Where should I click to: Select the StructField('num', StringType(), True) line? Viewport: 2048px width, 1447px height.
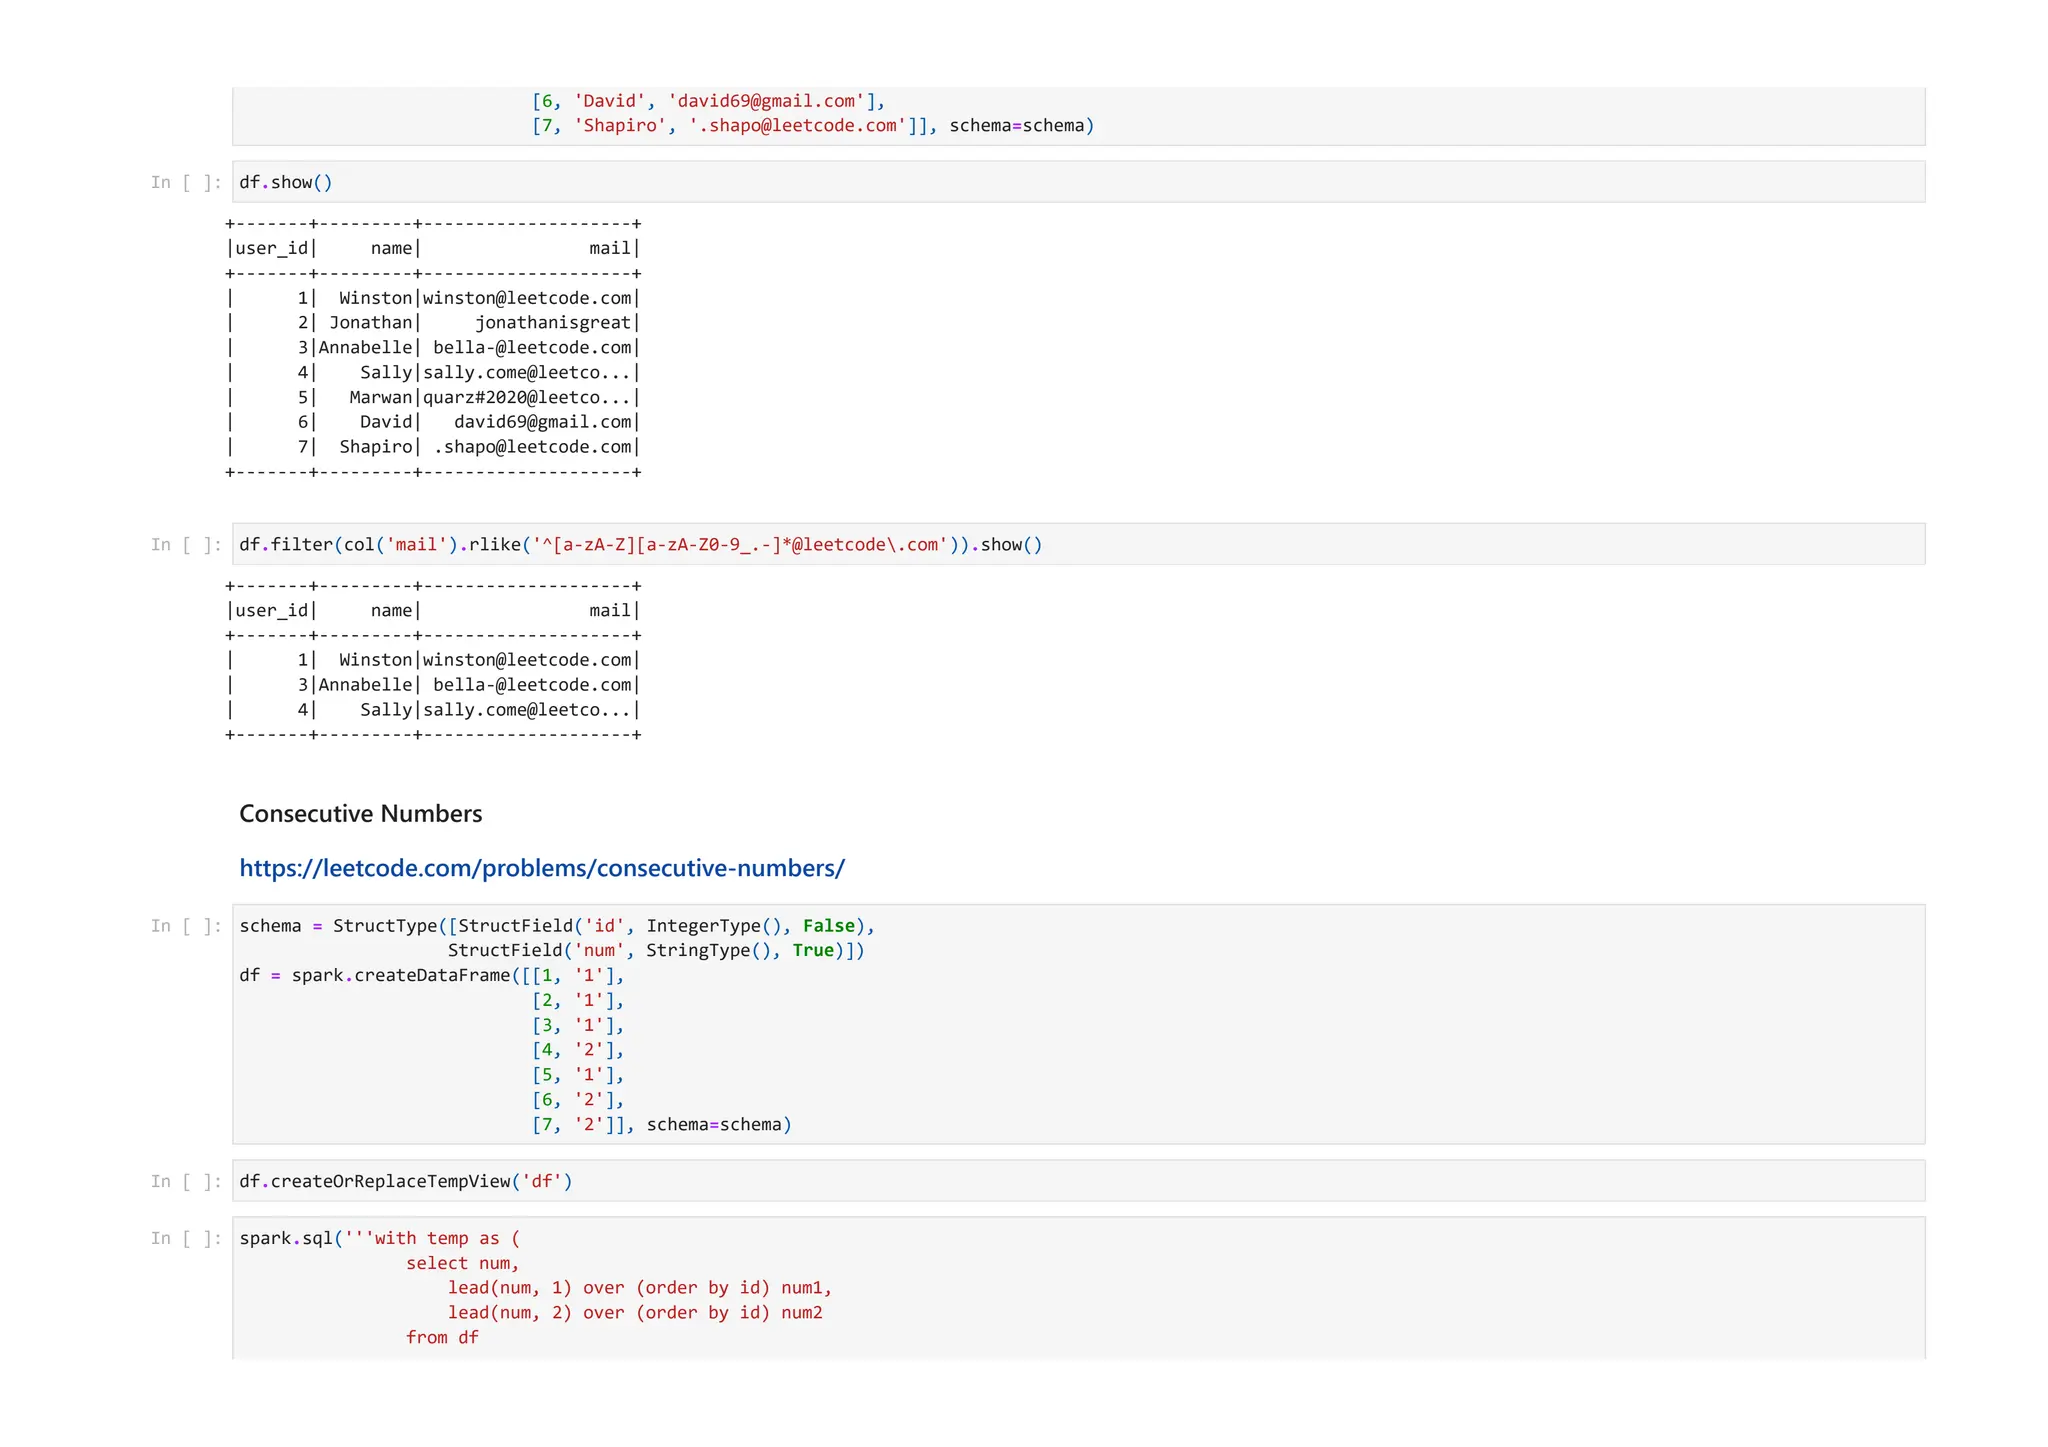[x=656, y=951]
